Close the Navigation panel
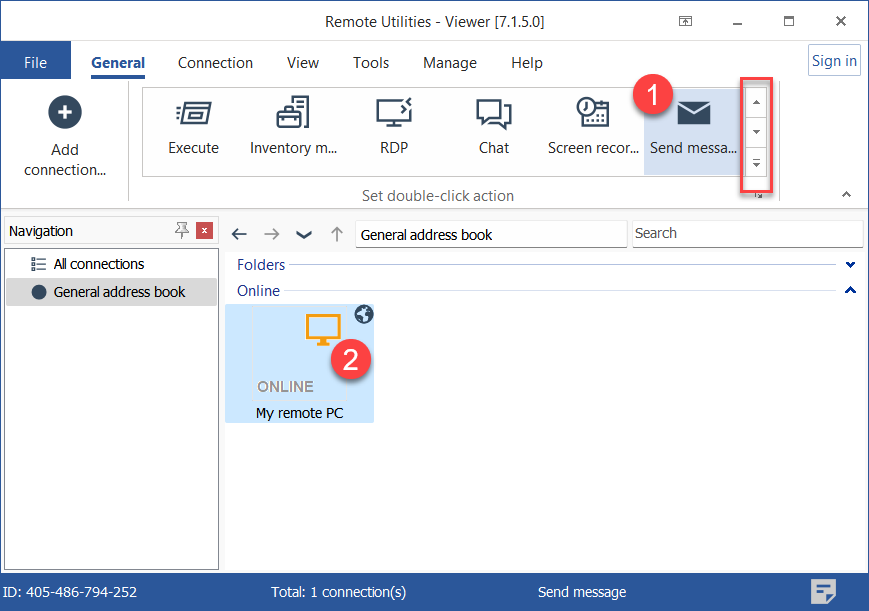The width and height of the screenshot is (869, 611). click(x=204, y=231)
